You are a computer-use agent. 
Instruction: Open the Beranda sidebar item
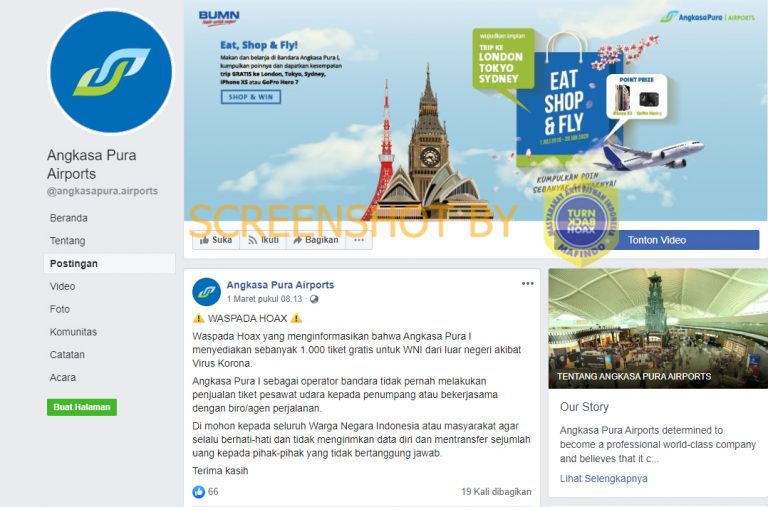click(69, 218)
